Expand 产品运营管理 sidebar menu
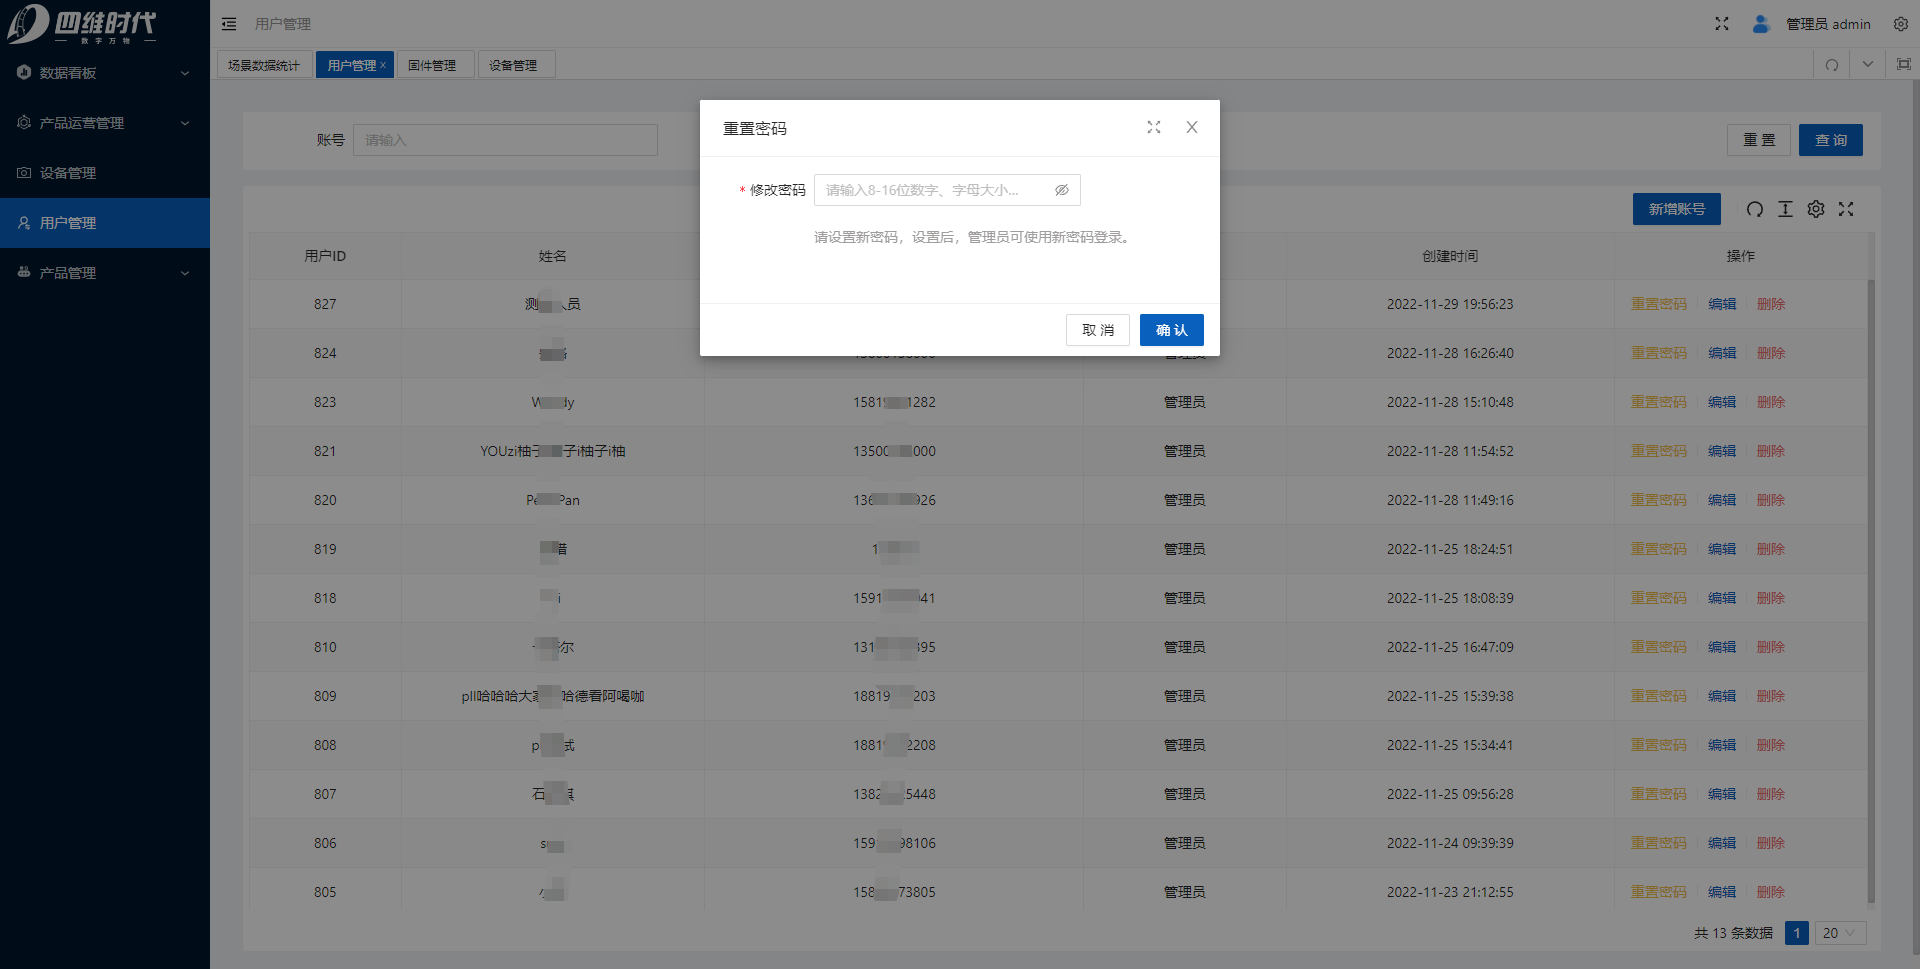 click(x=105, y=123)
